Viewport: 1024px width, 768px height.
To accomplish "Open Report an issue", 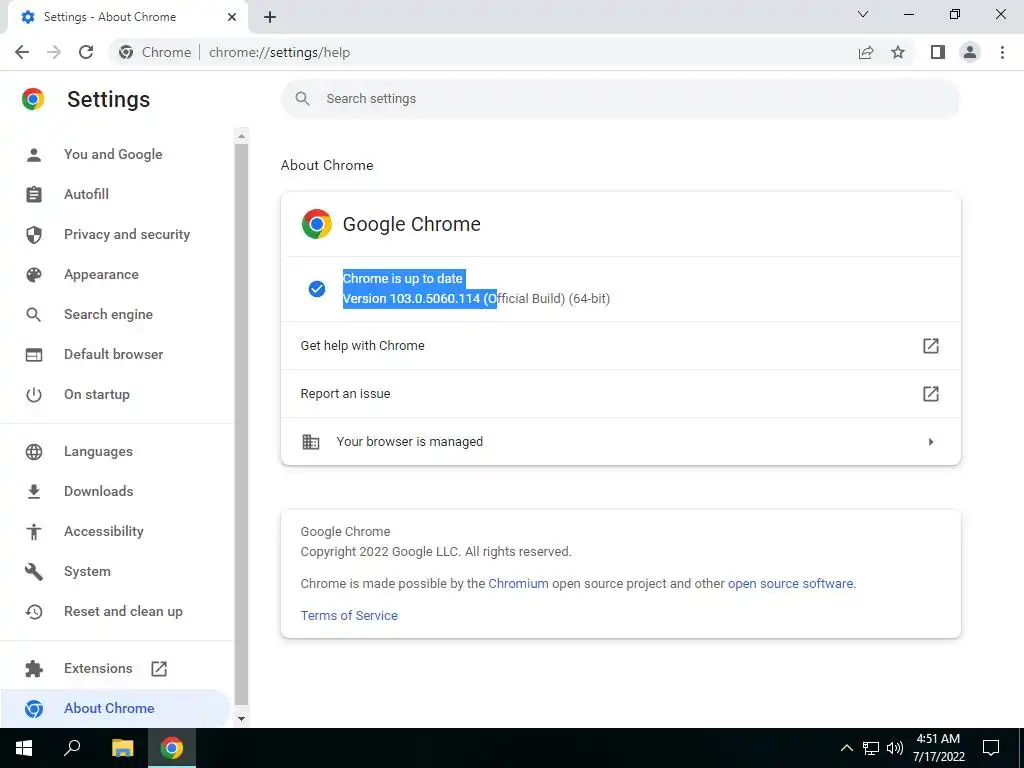I will click(620, 394).
